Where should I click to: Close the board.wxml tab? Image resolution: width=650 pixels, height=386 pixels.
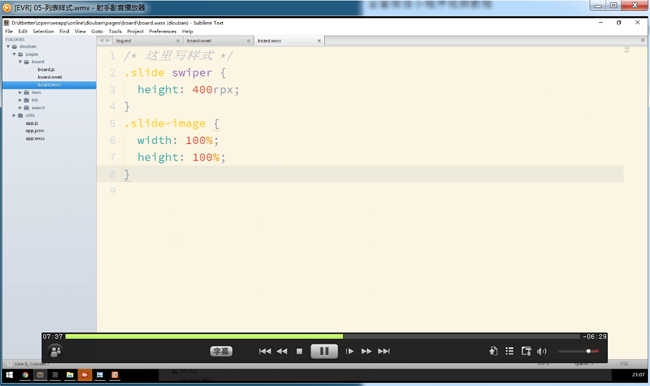248,41
